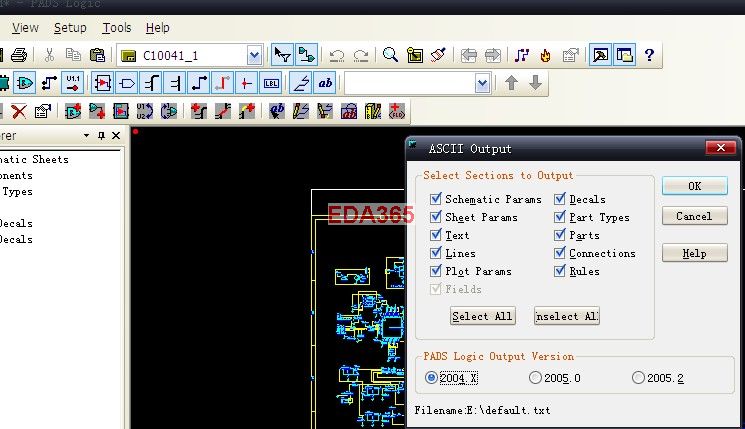Open the C10041_1 sheet dropdown
Image resolution: width=745 pixels, height=429 pixels.
254,56
